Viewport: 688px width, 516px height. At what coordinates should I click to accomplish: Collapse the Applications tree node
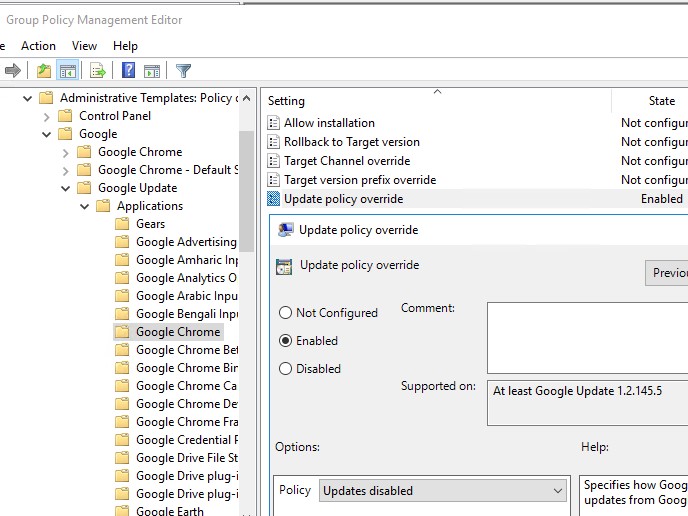click(84, 206)
